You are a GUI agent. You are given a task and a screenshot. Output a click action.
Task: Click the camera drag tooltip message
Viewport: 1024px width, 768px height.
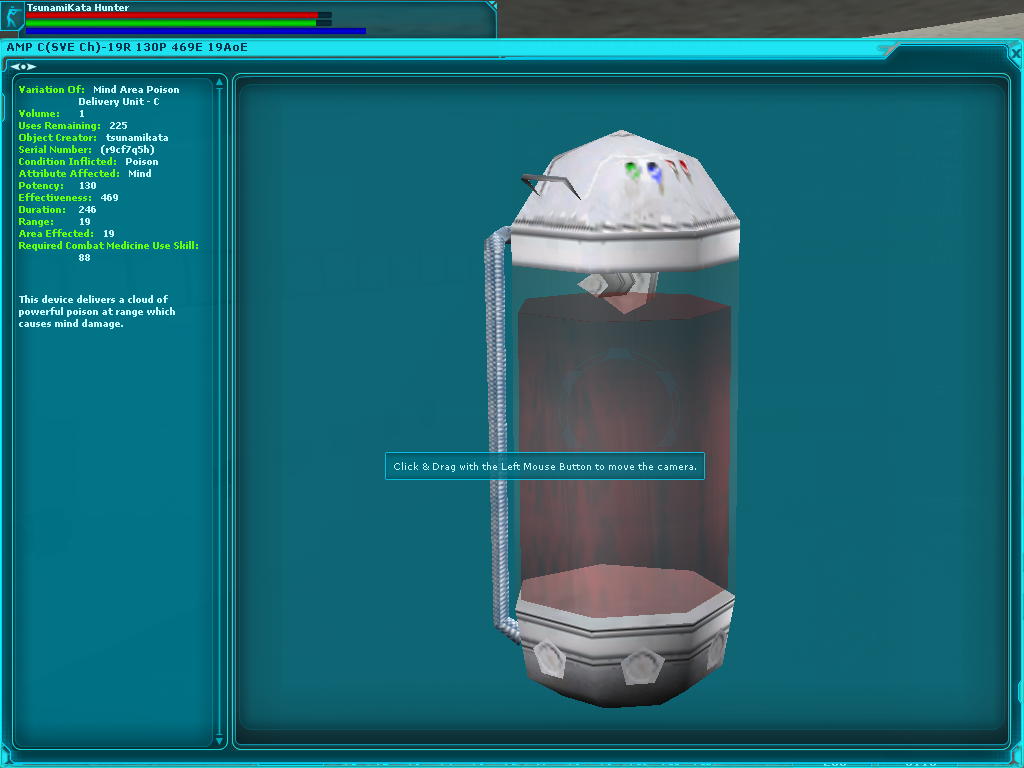pos(545,466)
